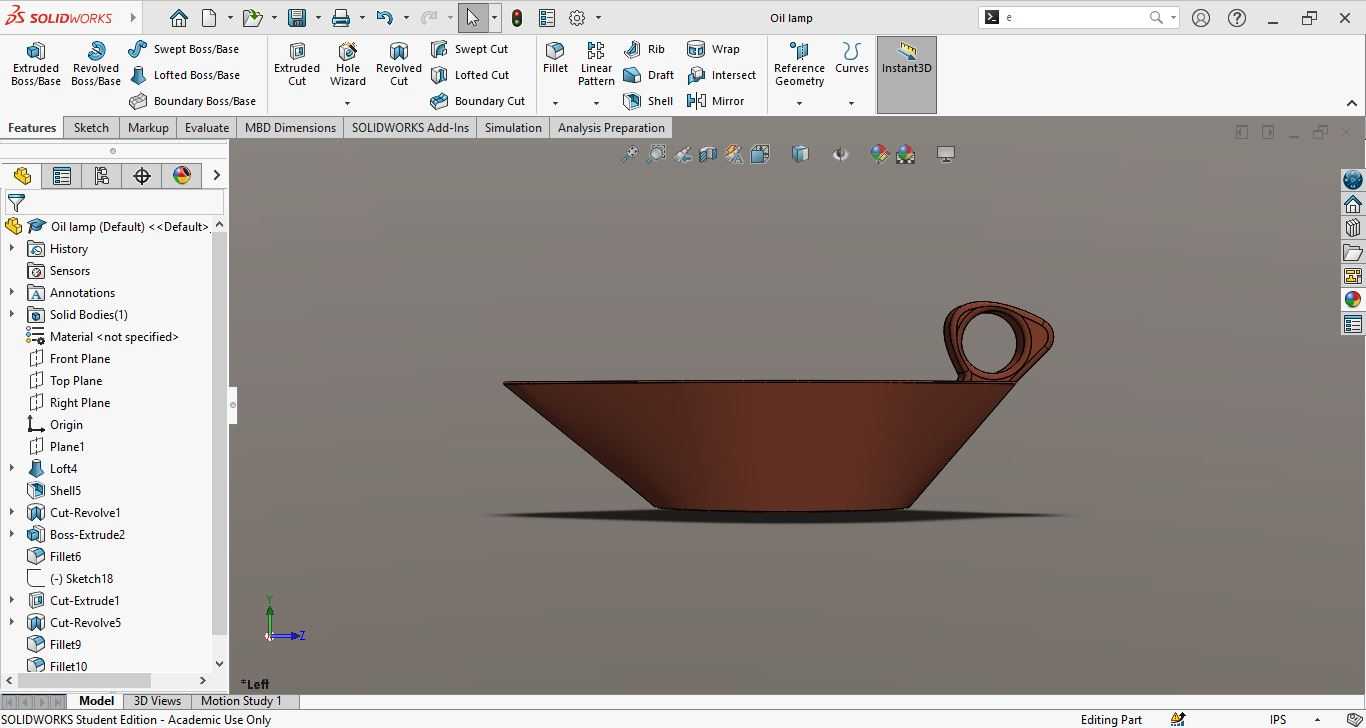
Task: Click the Revolved Cut icon
Action: pos(398,65)
